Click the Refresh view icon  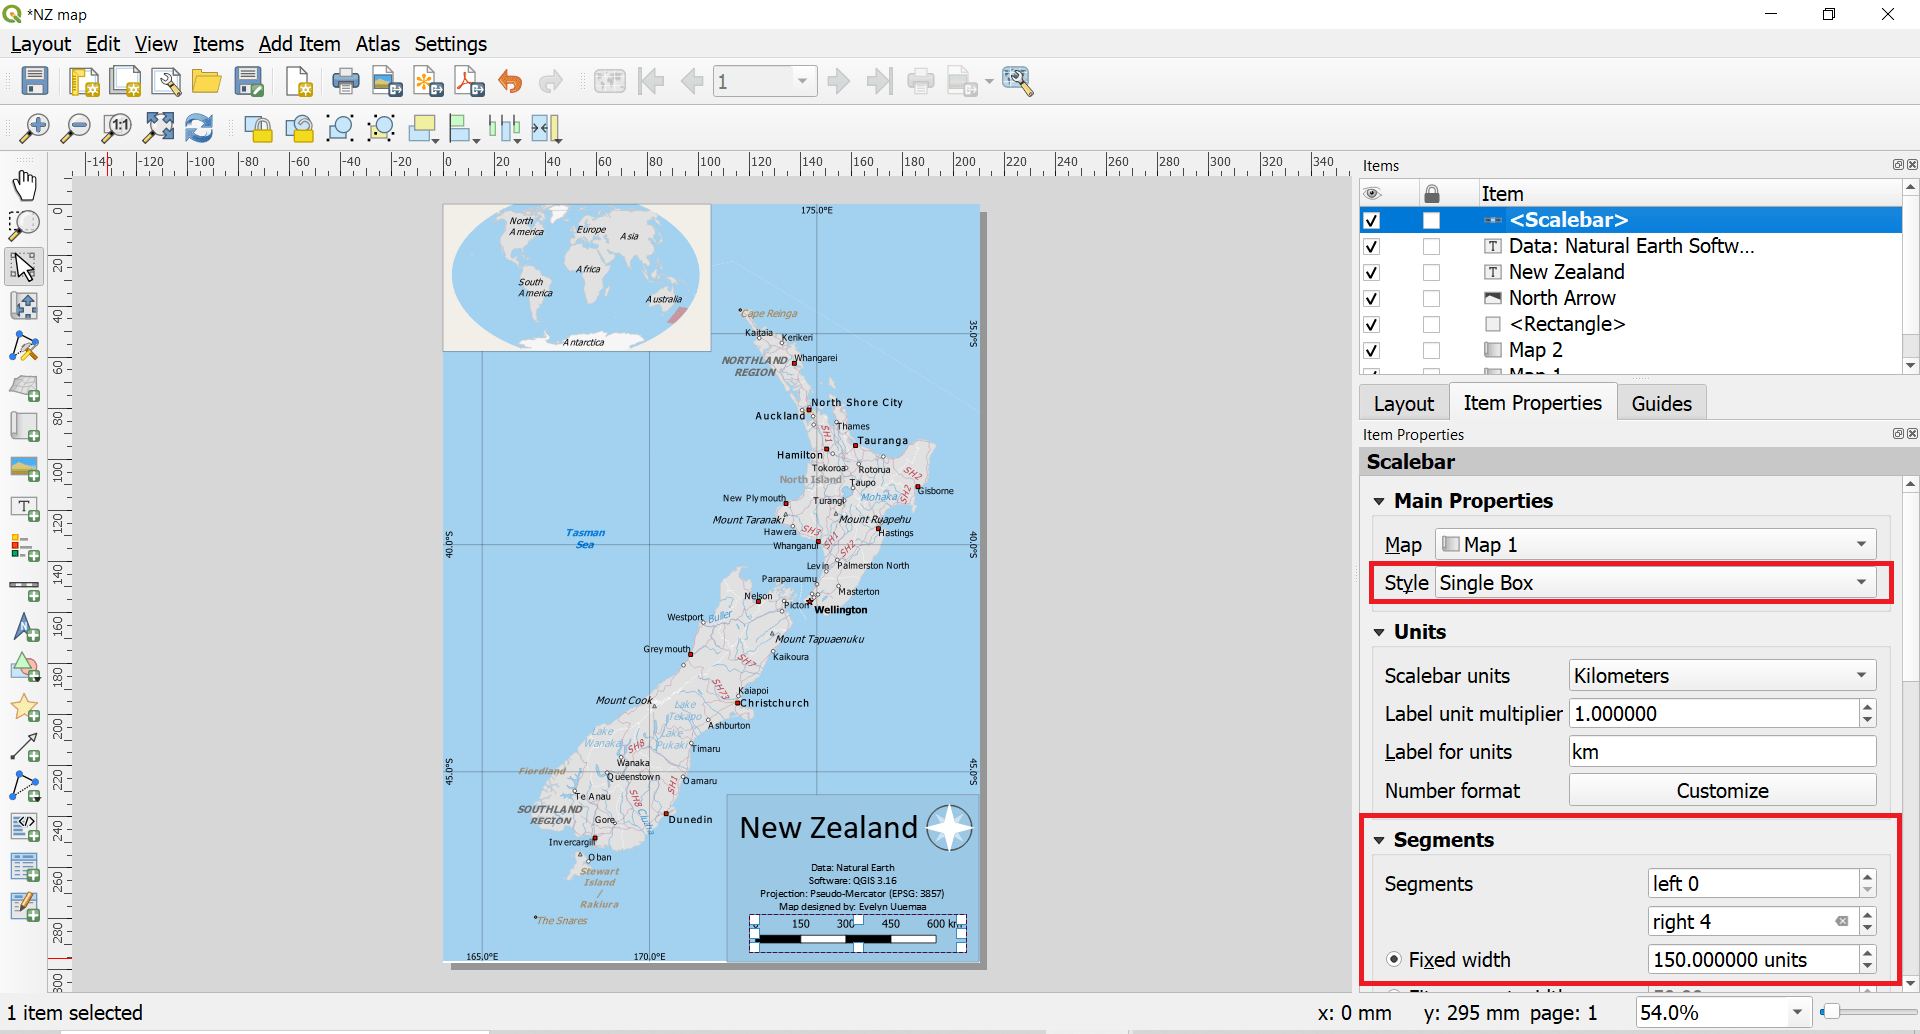point(200,128)
